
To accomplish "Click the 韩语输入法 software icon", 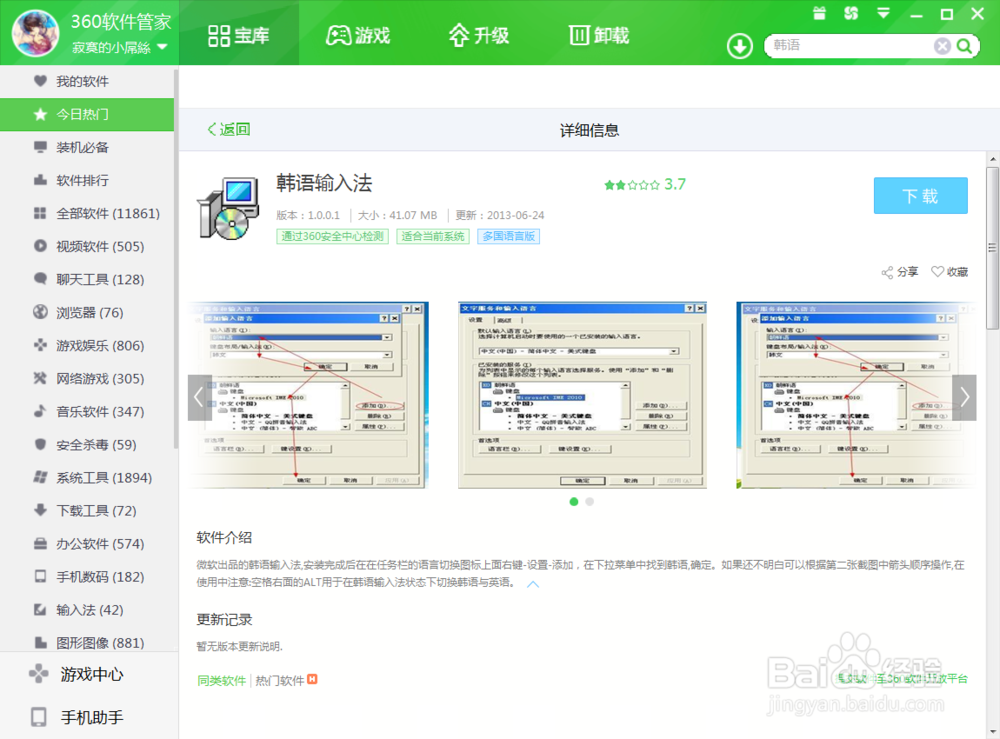I will tap(228, 208).
